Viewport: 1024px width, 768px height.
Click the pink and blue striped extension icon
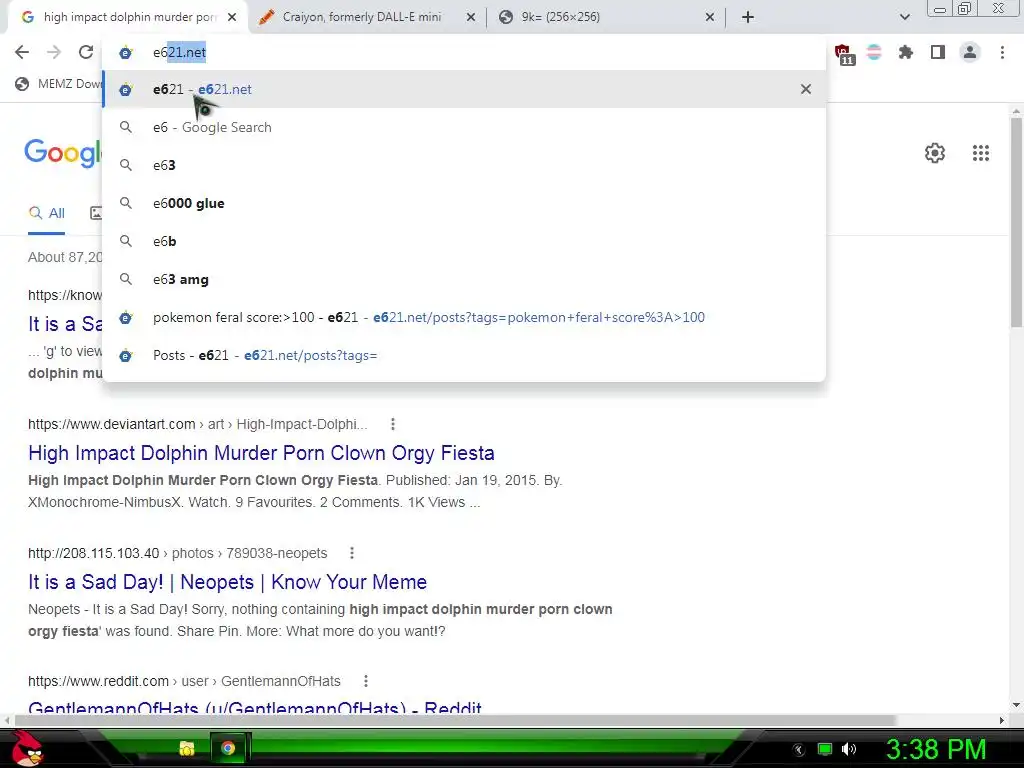[x=874, y=52]
